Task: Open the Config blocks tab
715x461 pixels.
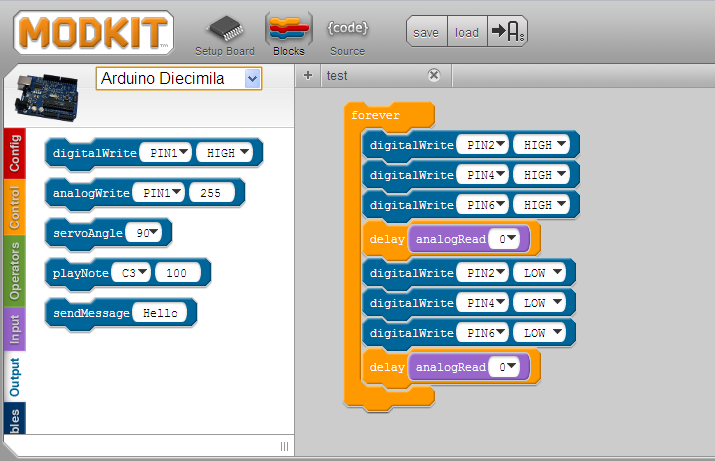Action: pyautogui.click(x=15, y=154)
